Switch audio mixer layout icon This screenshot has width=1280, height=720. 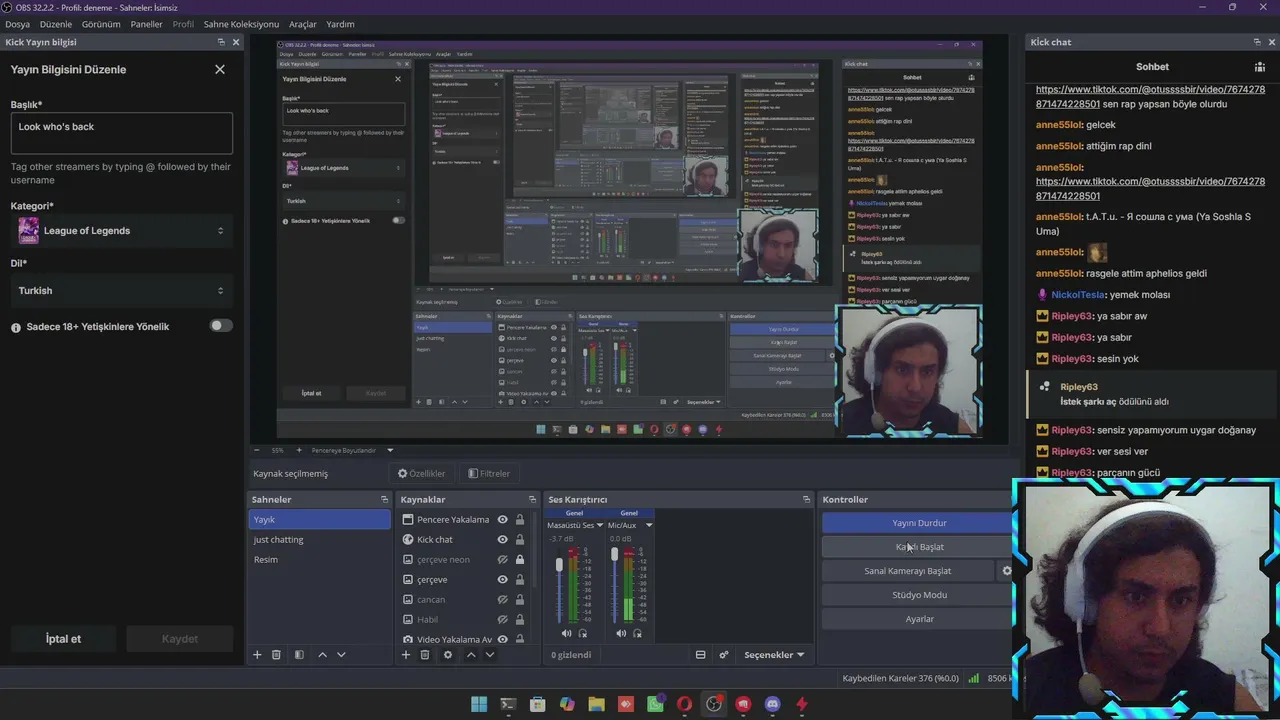click(x=701, y=655)
